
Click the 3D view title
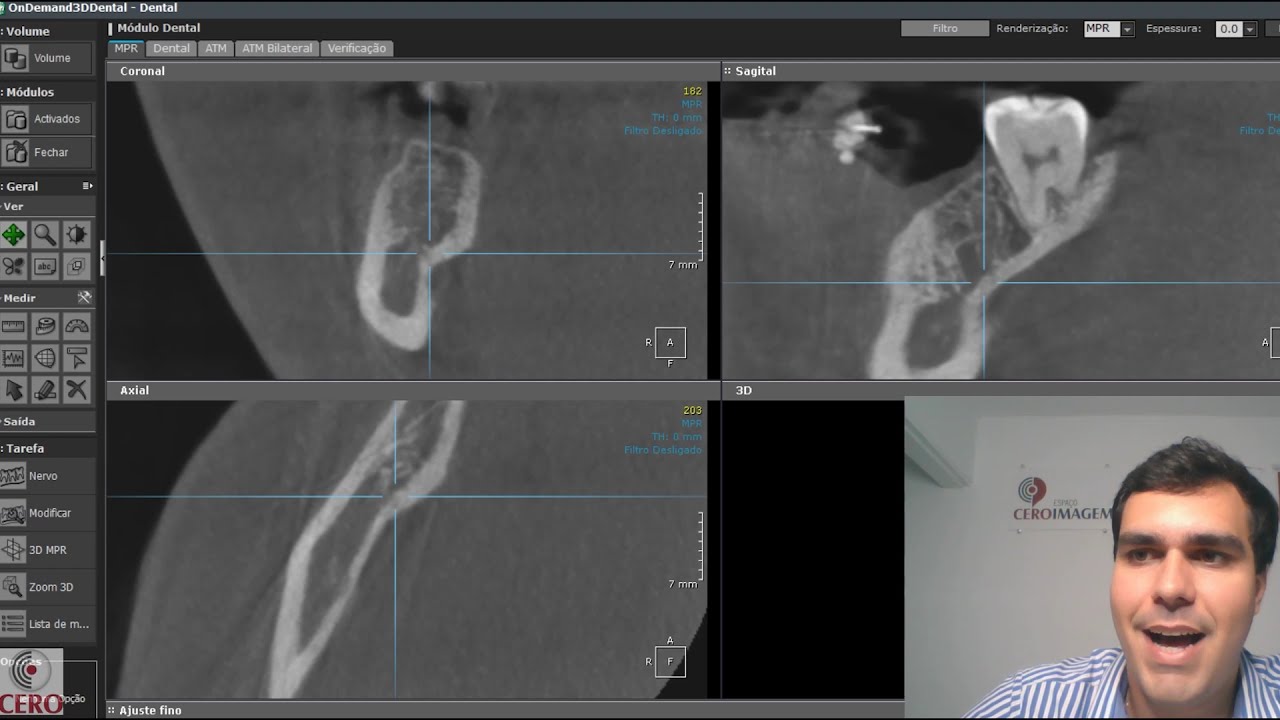743,390
